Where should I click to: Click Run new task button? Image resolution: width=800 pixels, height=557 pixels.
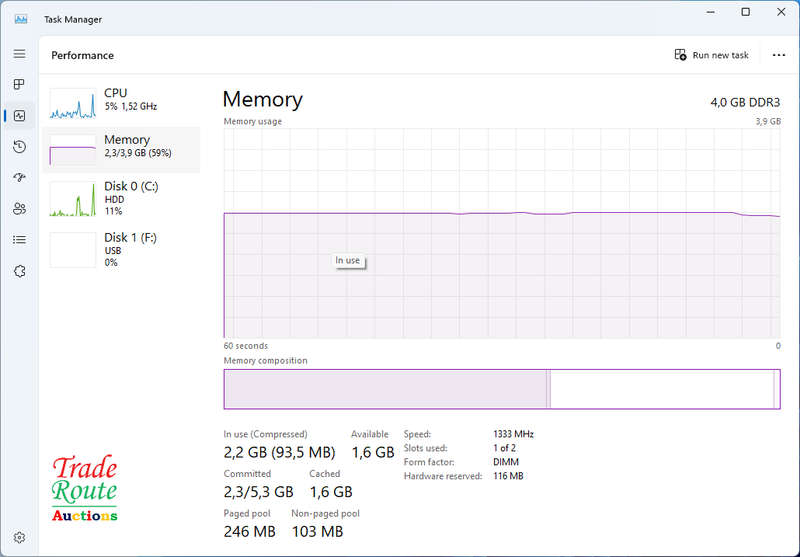pyautogui.click(x=711, y=55)
